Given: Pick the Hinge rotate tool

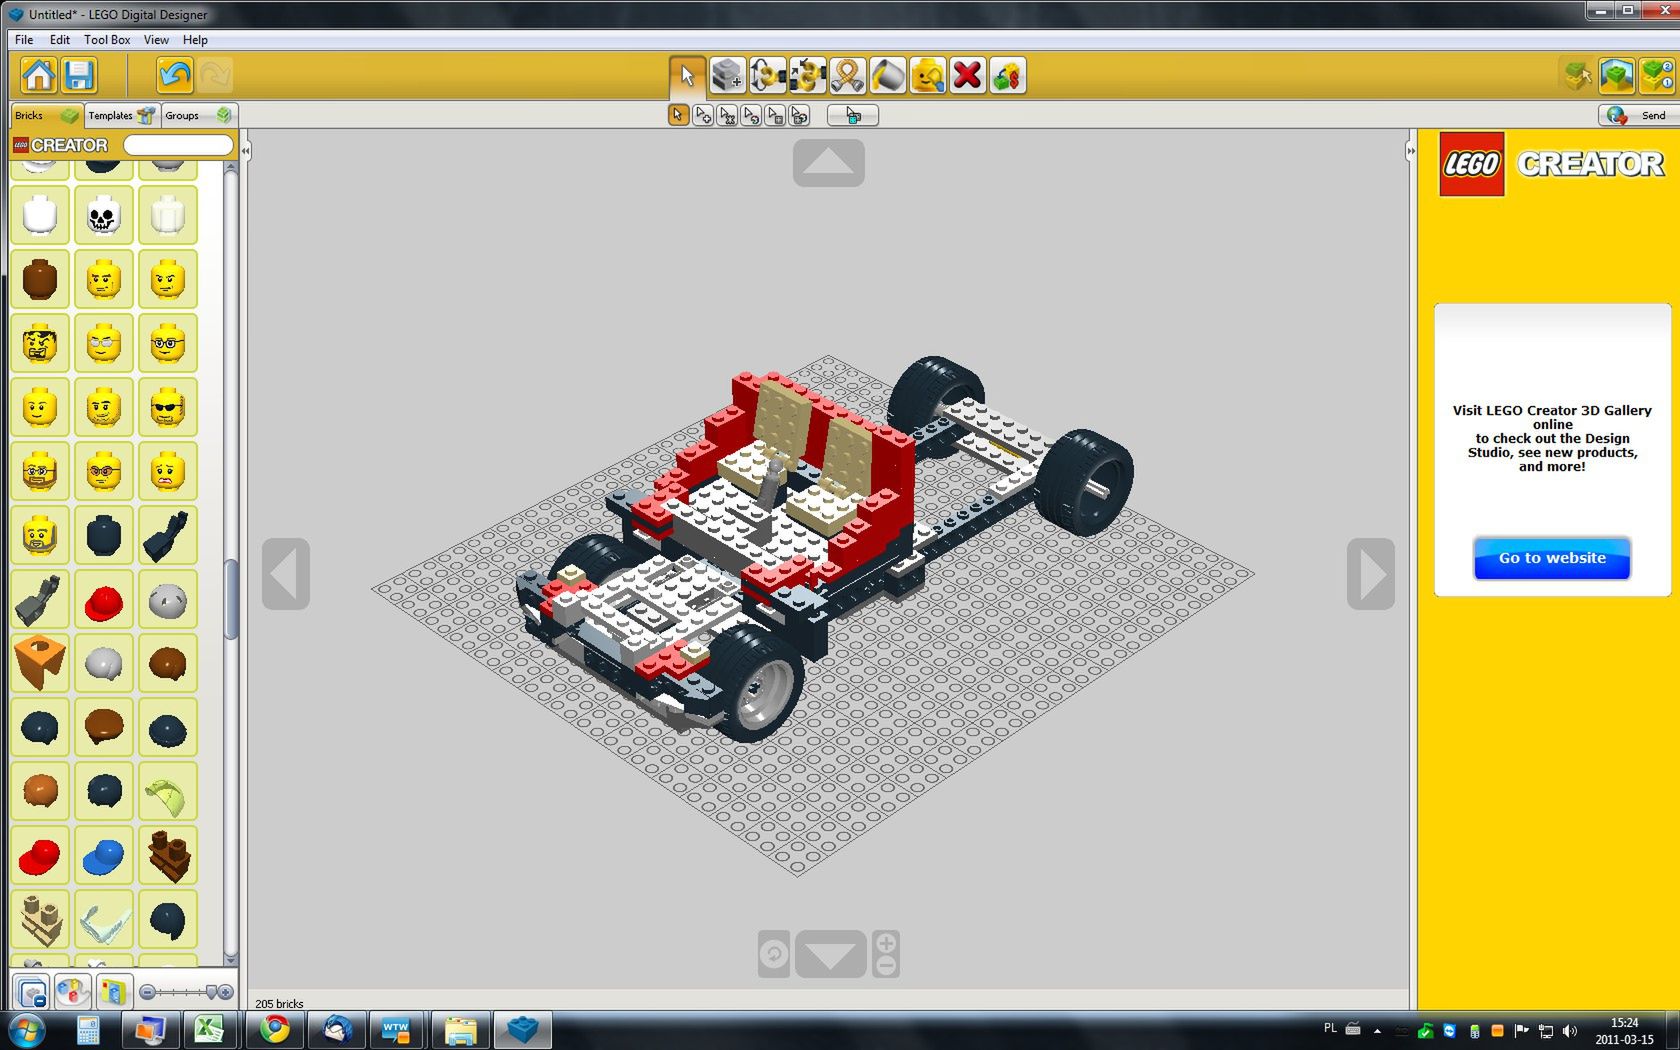Looking at the screenshot, I should click(767, 76).
